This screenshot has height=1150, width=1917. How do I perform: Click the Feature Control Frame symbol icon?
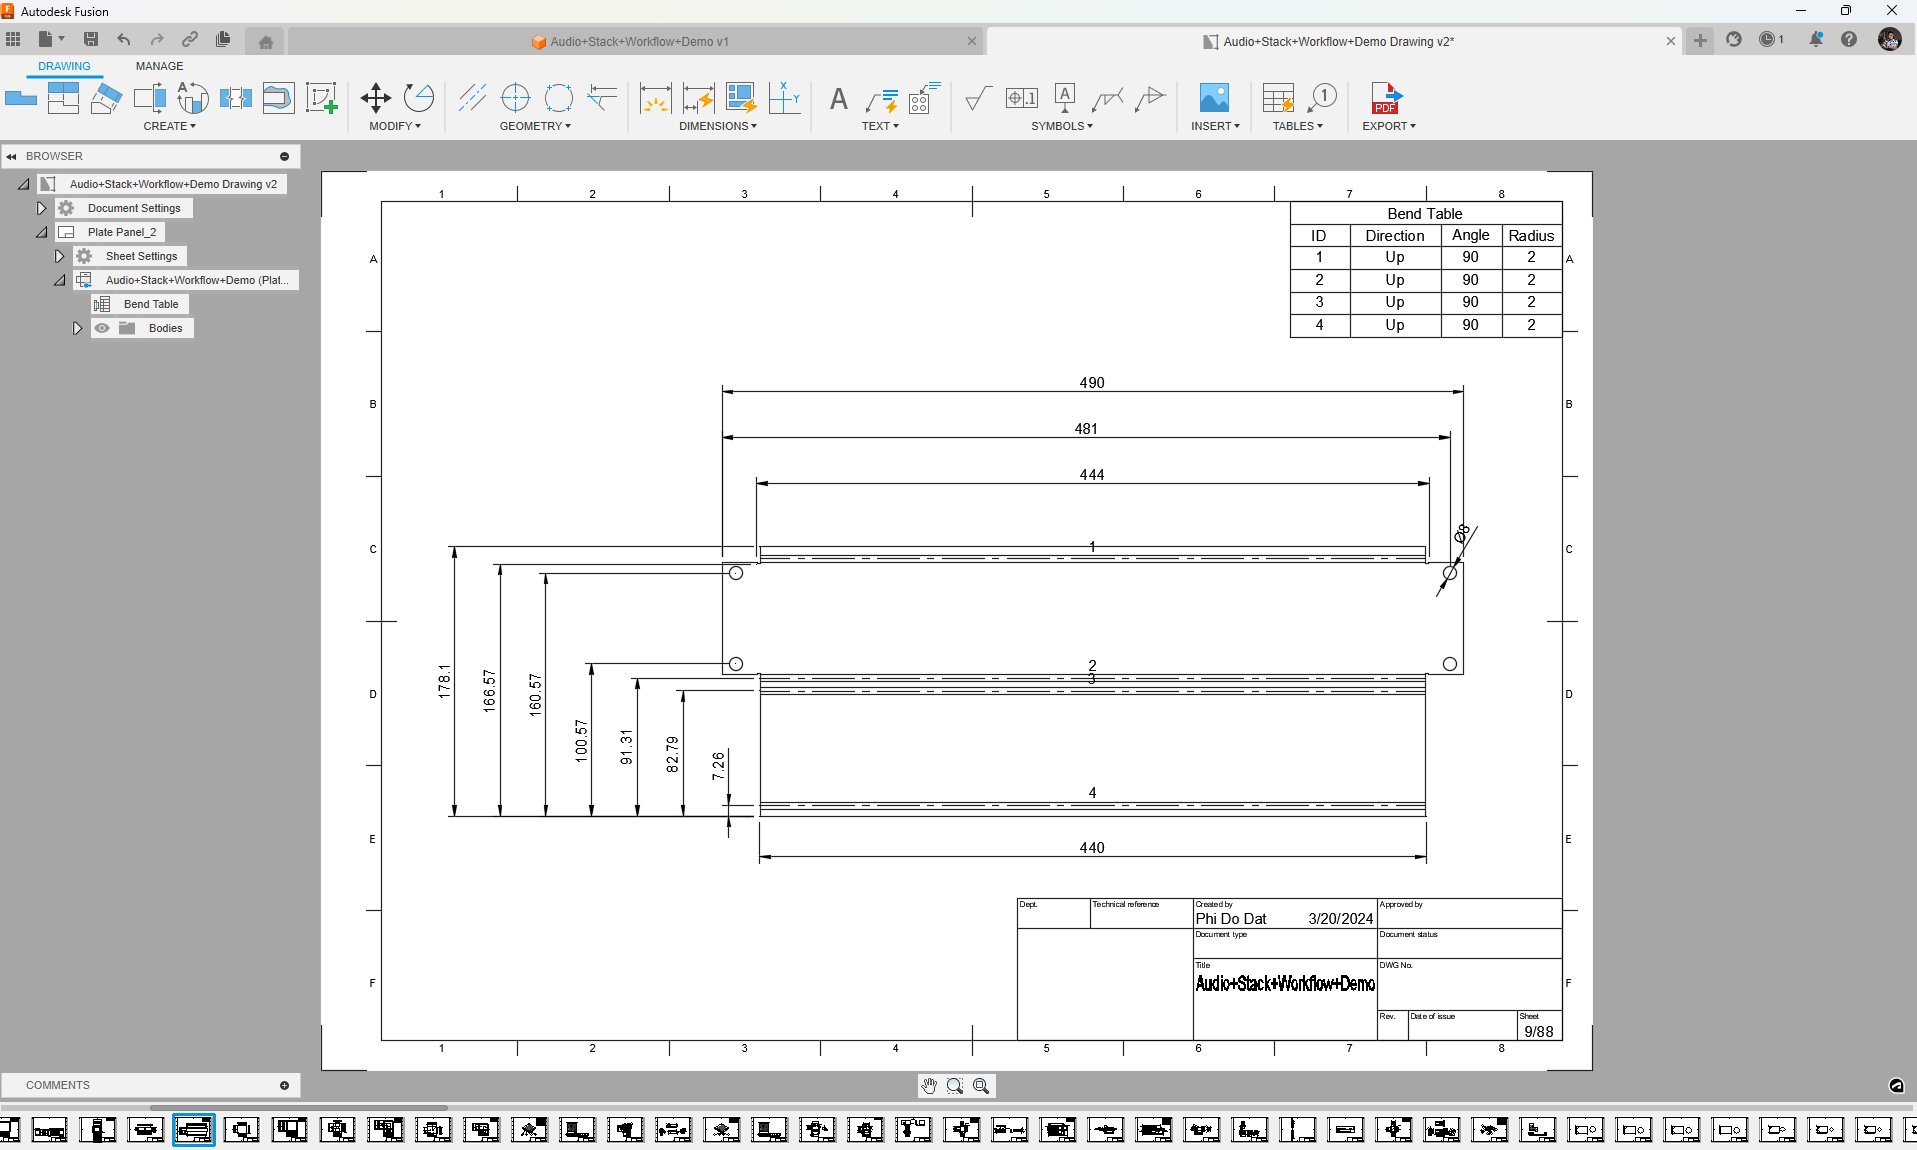1021,98
